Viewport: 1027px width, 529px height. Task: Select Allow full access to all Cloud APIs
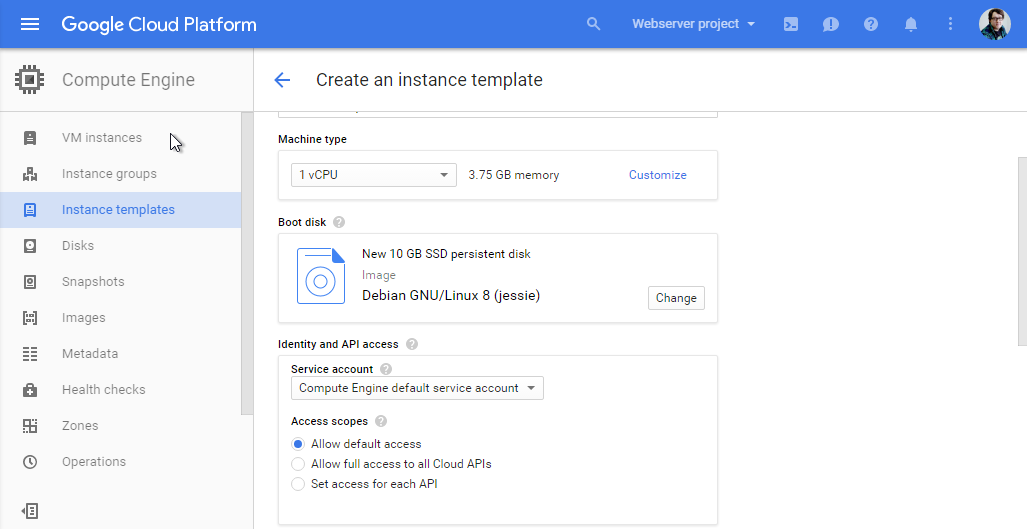tap(298, 464)
